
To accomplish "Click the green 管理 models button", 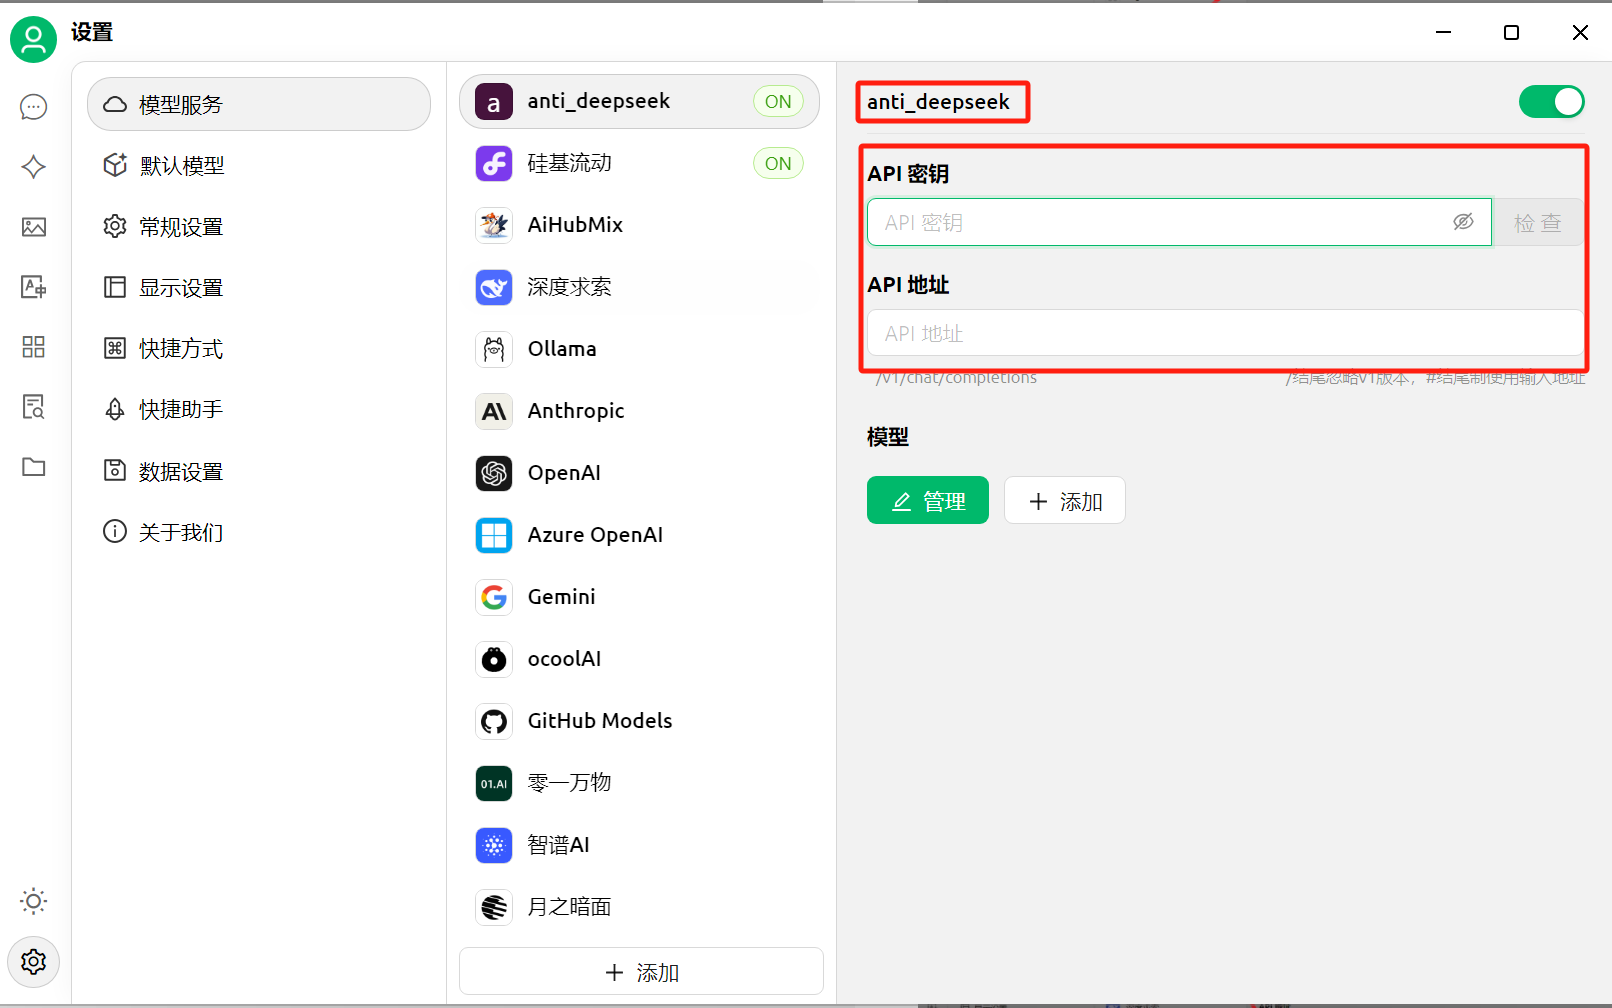I will pos(928,500).
